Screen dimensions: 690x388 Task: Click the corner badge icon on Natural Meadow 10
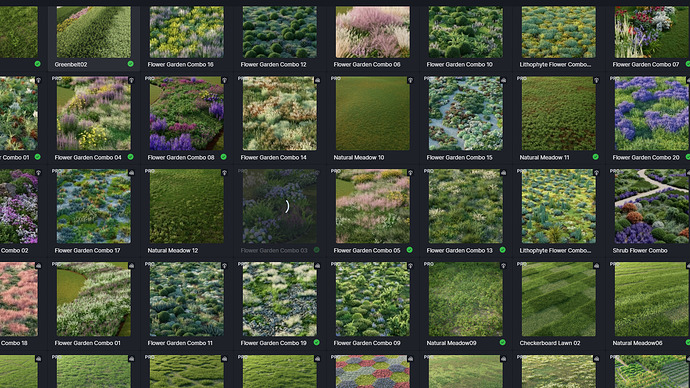click(x=410, y=81)
